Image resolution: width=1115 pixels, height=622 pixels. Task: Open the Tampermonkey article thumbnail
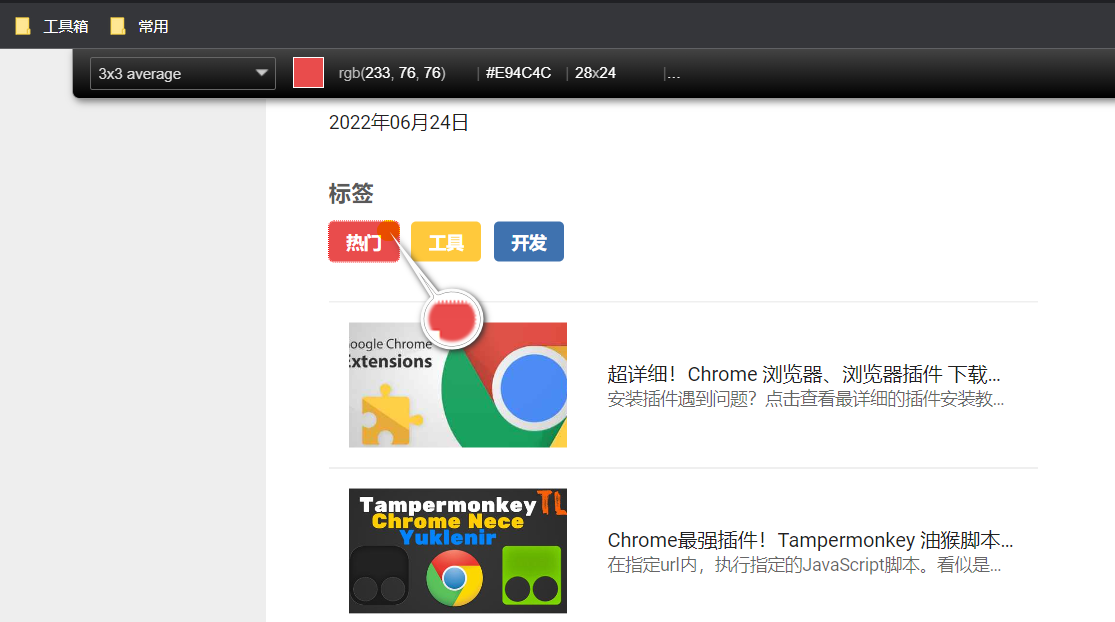pyautogui.click(x=458, y=551)
